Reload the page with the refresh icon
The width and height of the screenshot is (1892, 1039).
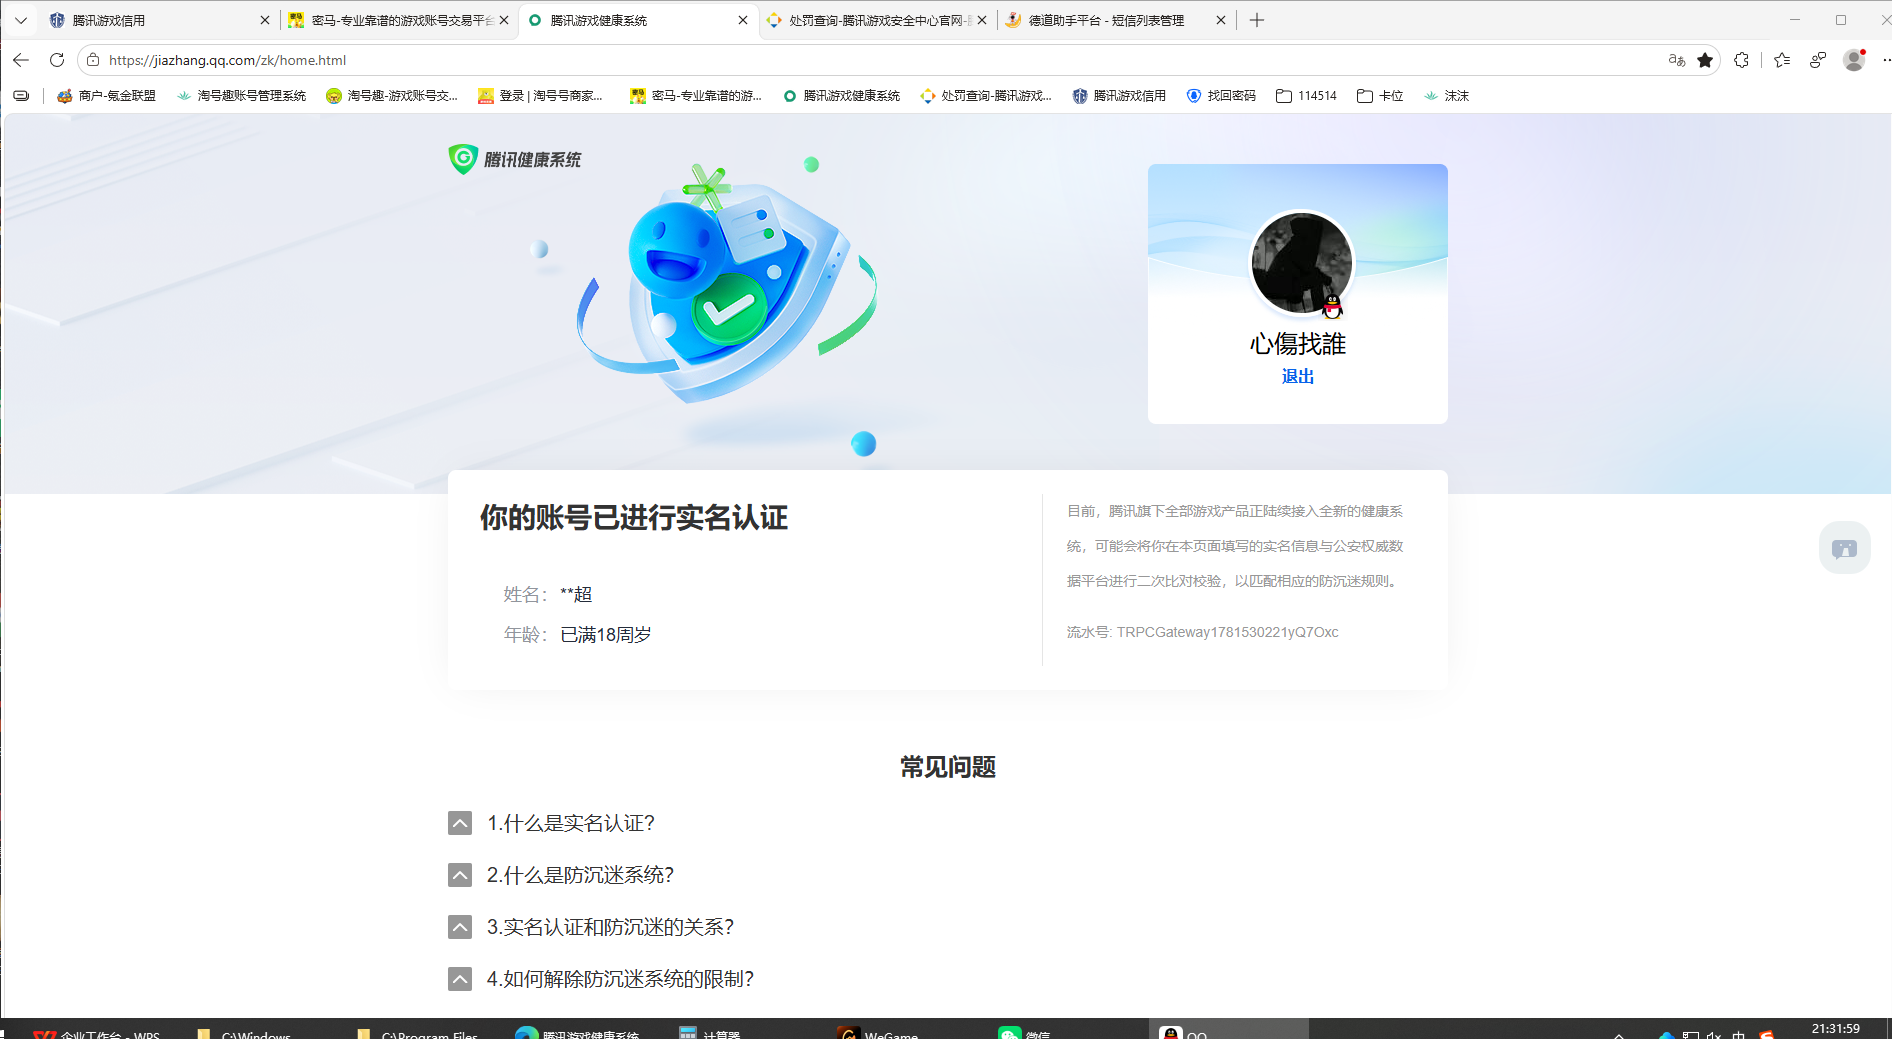(57, 60)
